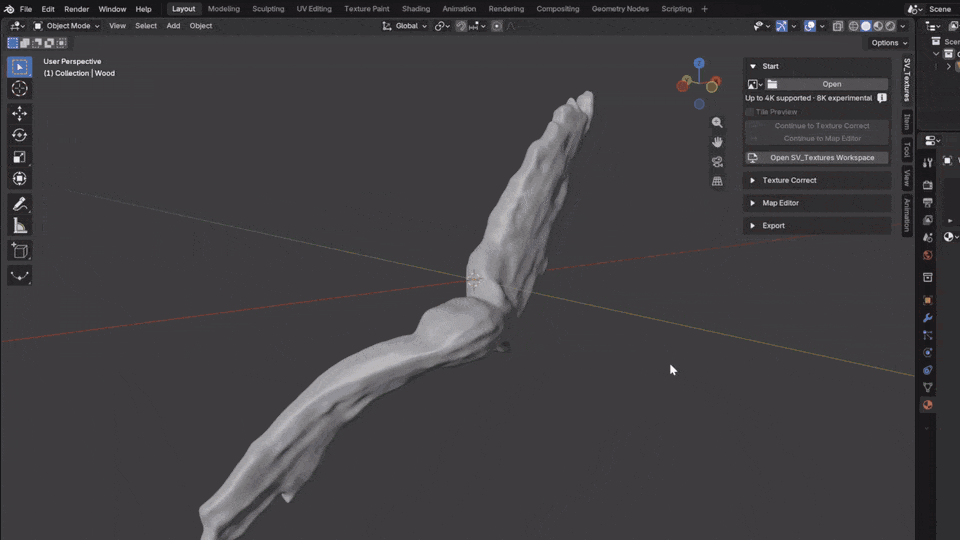Screen dimensions: 960x540
Task: Click Continue to Texture Correct button
Action: [817, 126]
